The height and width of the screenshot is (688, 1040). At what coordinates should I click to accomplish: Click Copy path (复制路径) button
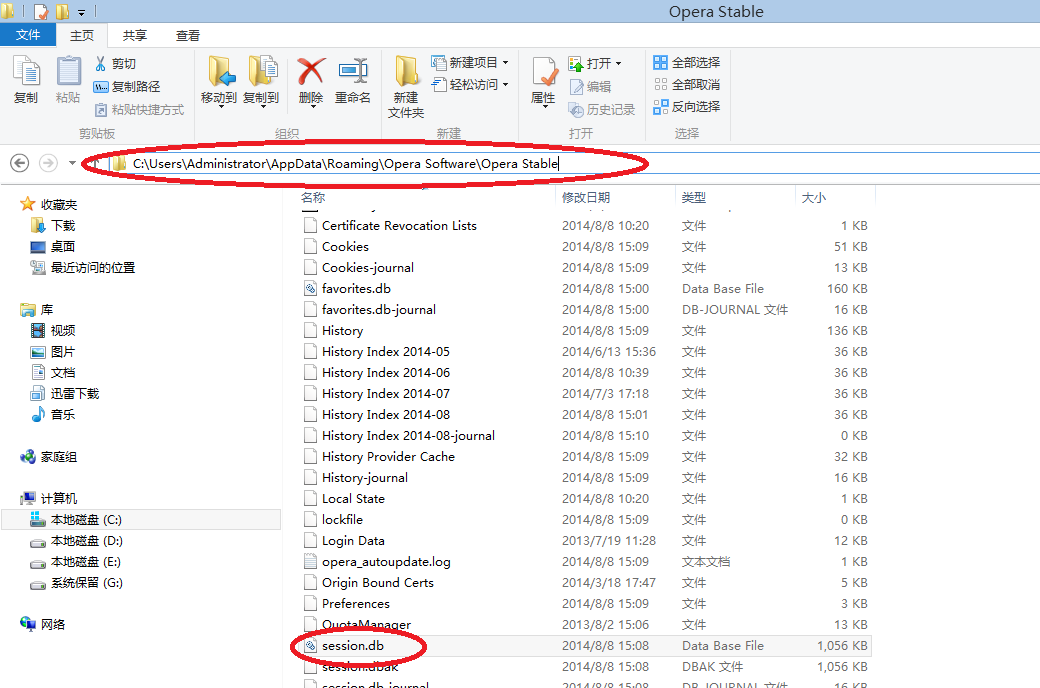point(127,86)
